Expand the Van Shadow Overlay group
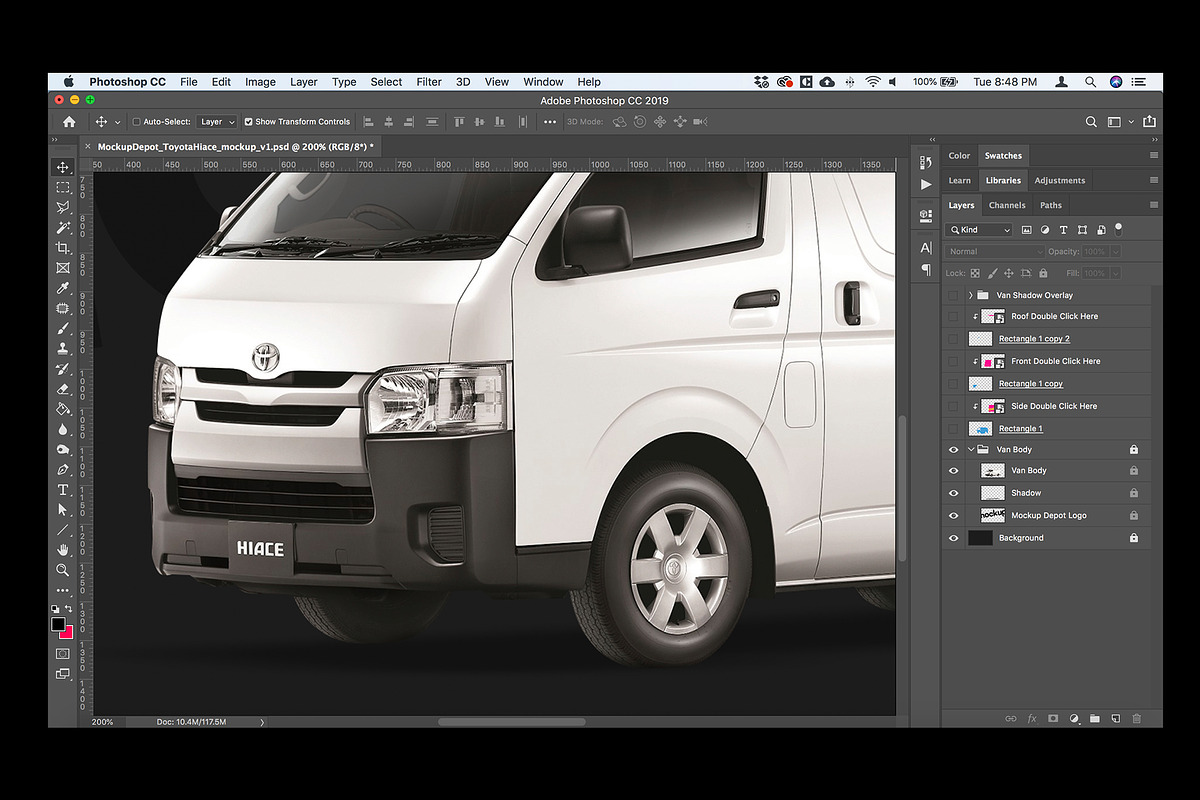1200x800 pixels. pyautogui.click(x=969, y=294)
